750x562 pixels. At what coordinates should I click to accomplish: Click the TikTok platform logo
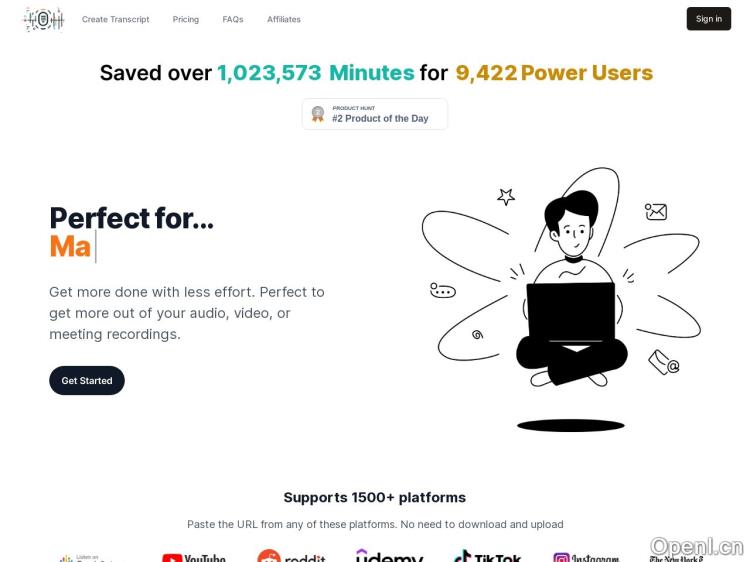tap(487, 557)
